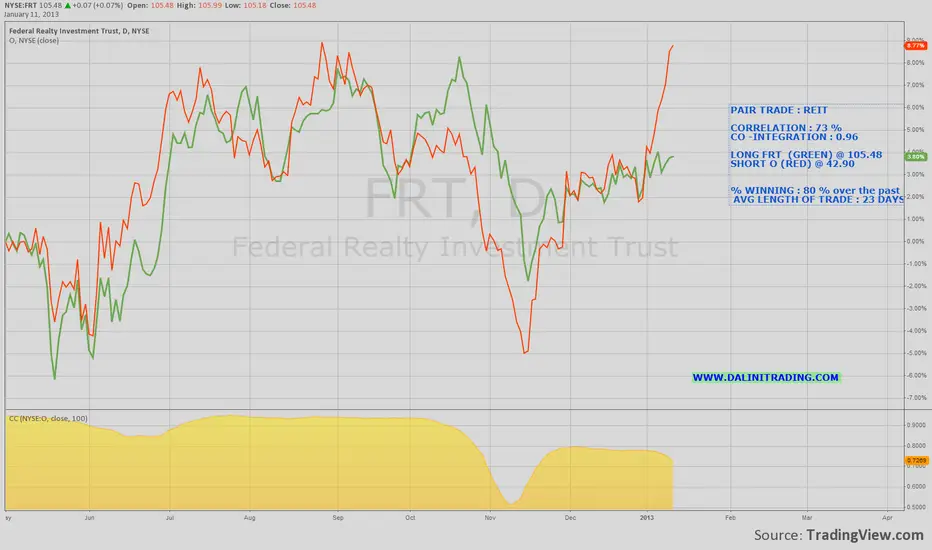The width and height of the screenshot is (932, 550).
Task: Open the WWW.DALINITRADING.COM link
Action: pyautogui.click(x=766, y=378)
